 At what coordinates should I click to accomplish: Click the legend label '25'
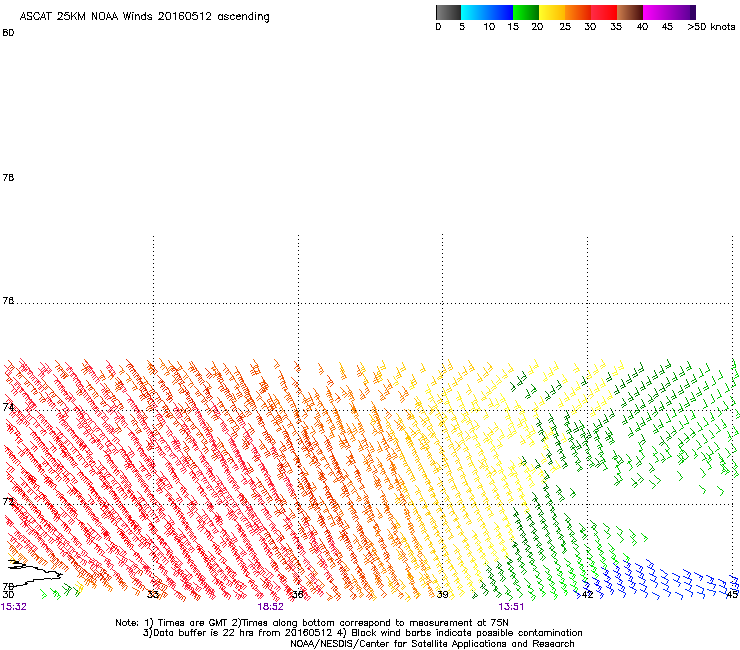pyautogui.click(x=565, y=27)
